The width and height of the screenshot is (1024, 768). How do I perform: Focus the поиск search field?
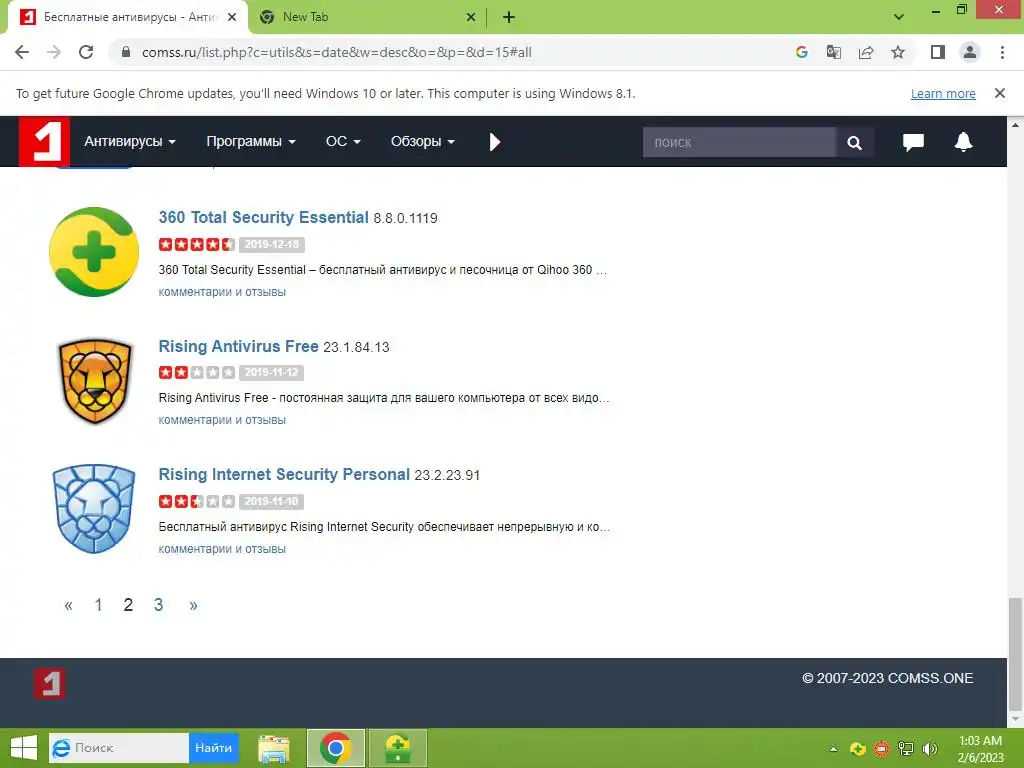coord(739,142)
